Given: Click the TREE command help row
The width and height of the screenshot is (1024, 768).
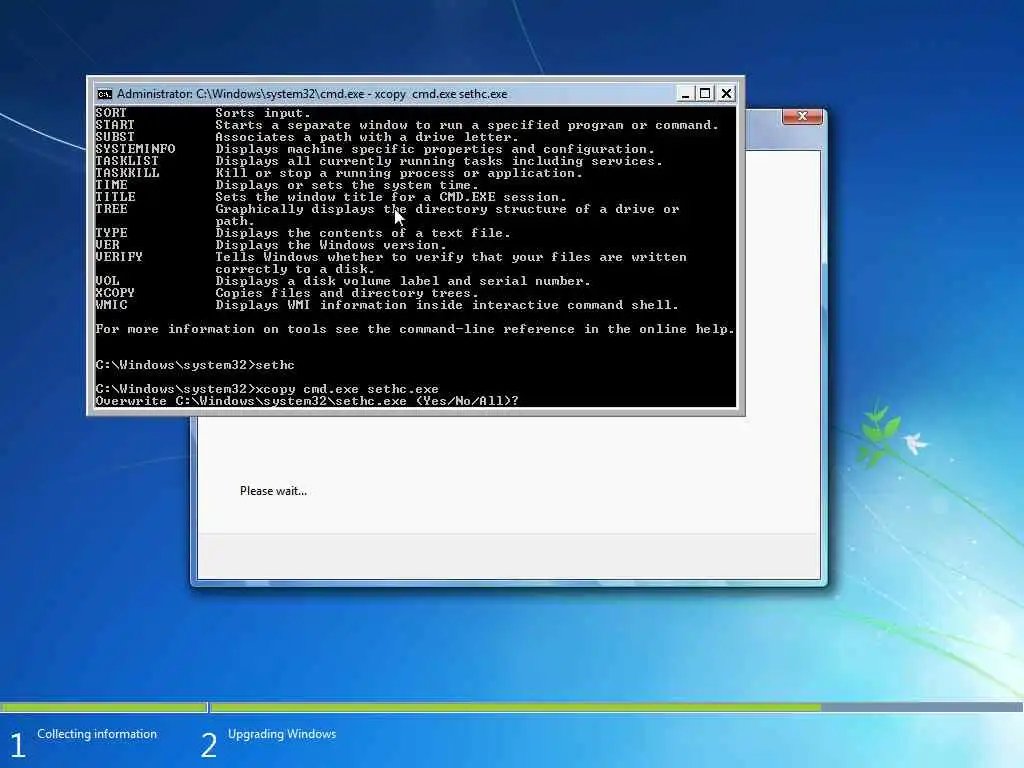Looking at the screenshot, I should coord(387,215).
